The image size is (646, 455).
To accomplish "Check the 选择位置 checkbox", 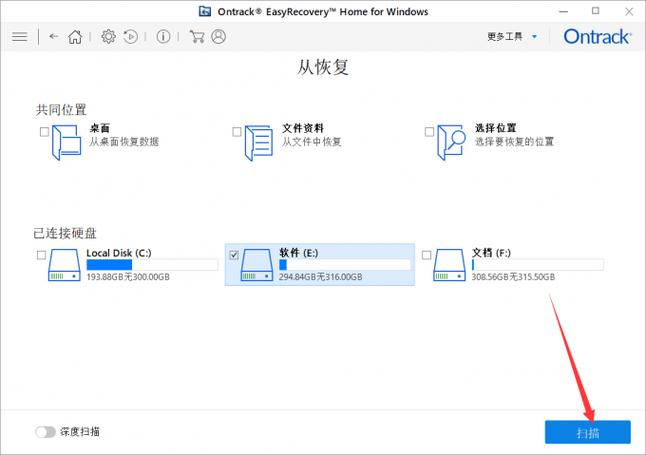I will point(429,132).
